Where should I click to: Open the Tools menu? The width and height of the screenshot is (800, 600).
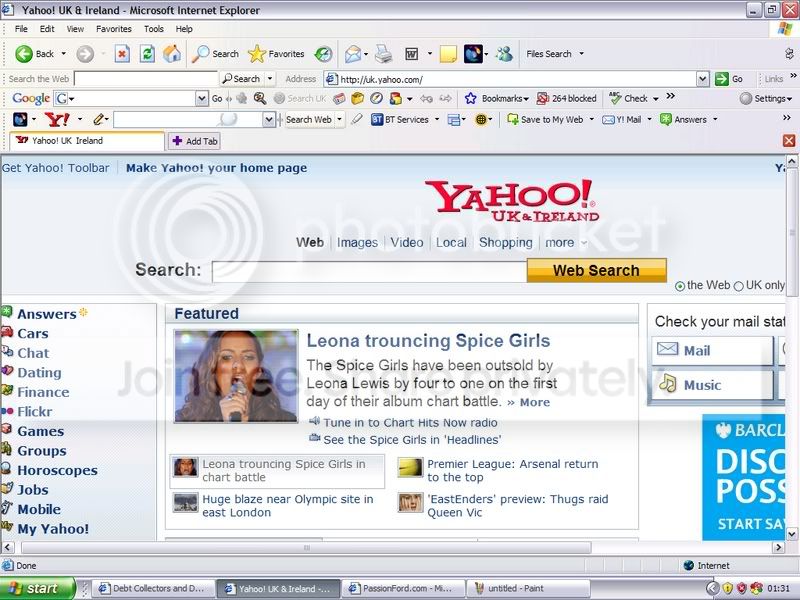[153, 29]
